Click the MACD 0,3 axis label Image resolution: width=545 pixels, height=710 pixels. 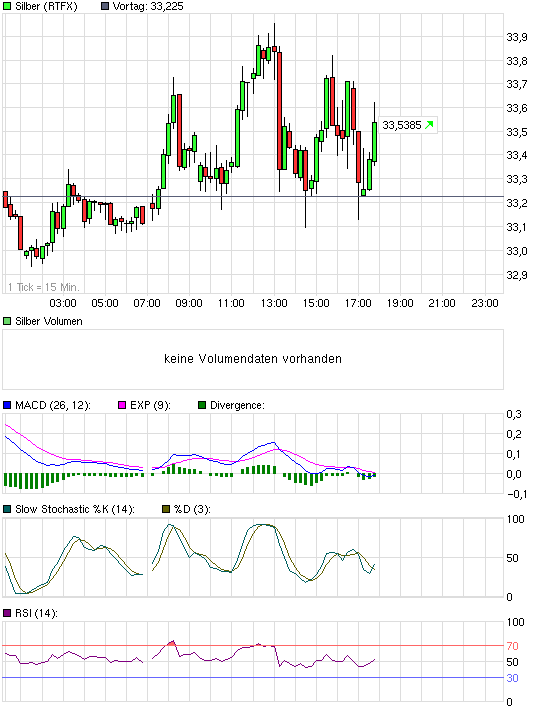(x=514, y=414)
